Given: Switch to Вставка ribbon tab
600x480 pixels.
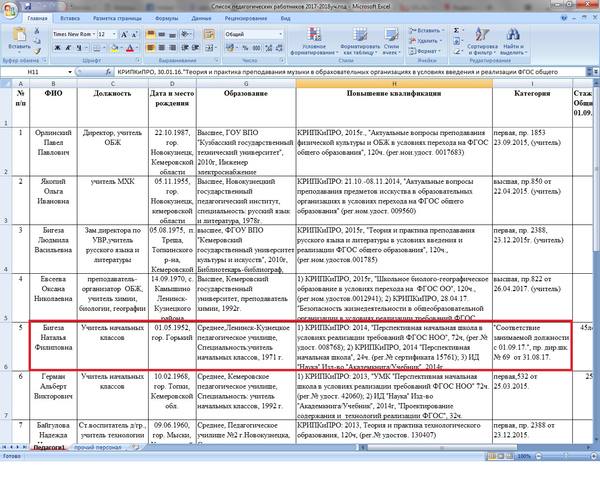Looking at the screenshot, I should point(70,18).
